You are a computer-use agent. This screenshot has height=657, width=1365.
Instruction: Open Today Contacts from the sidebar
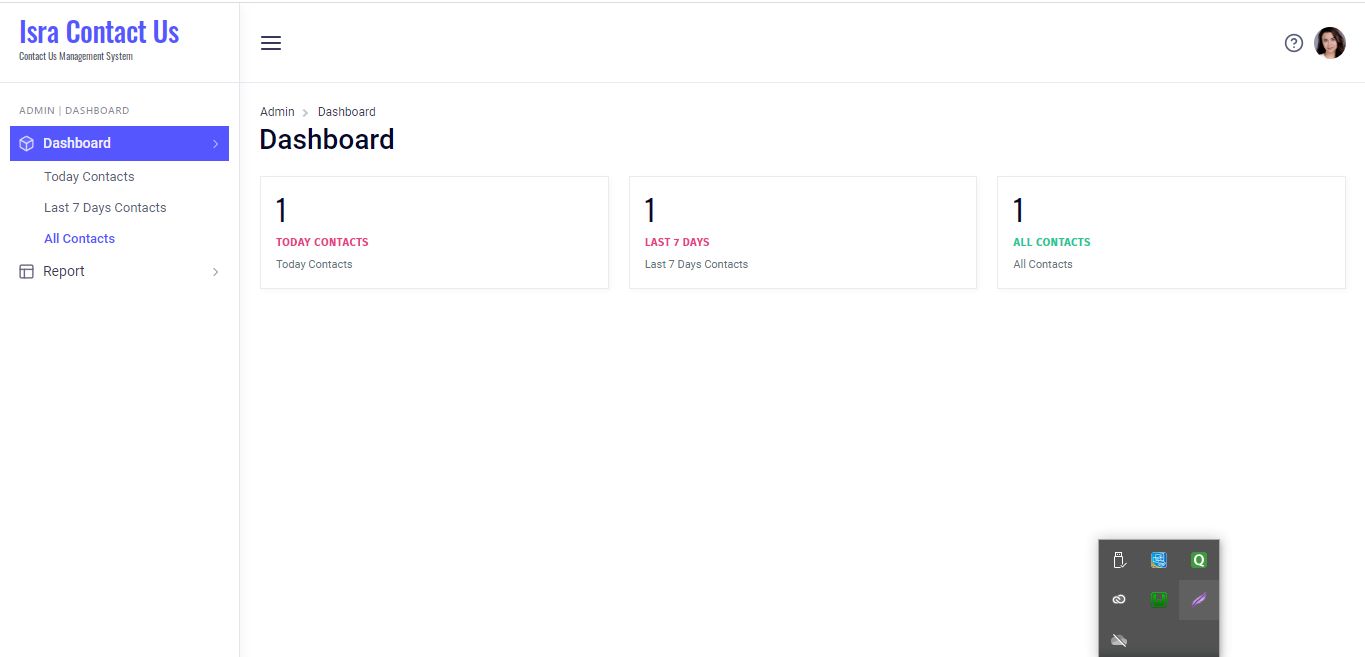point(89,177)
